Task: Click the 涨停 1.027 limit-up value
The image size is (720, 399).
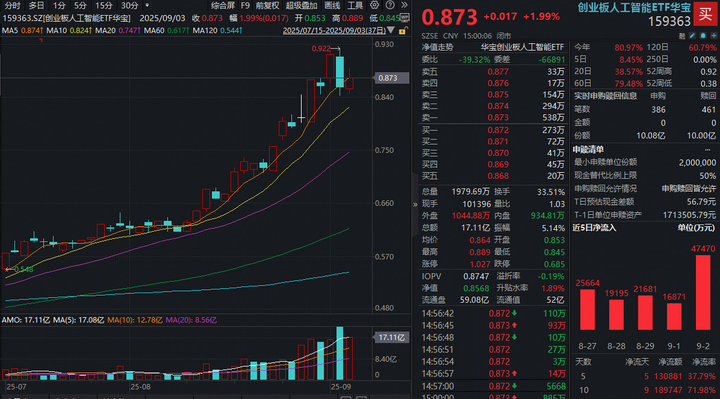Action: tap(480, 264)
